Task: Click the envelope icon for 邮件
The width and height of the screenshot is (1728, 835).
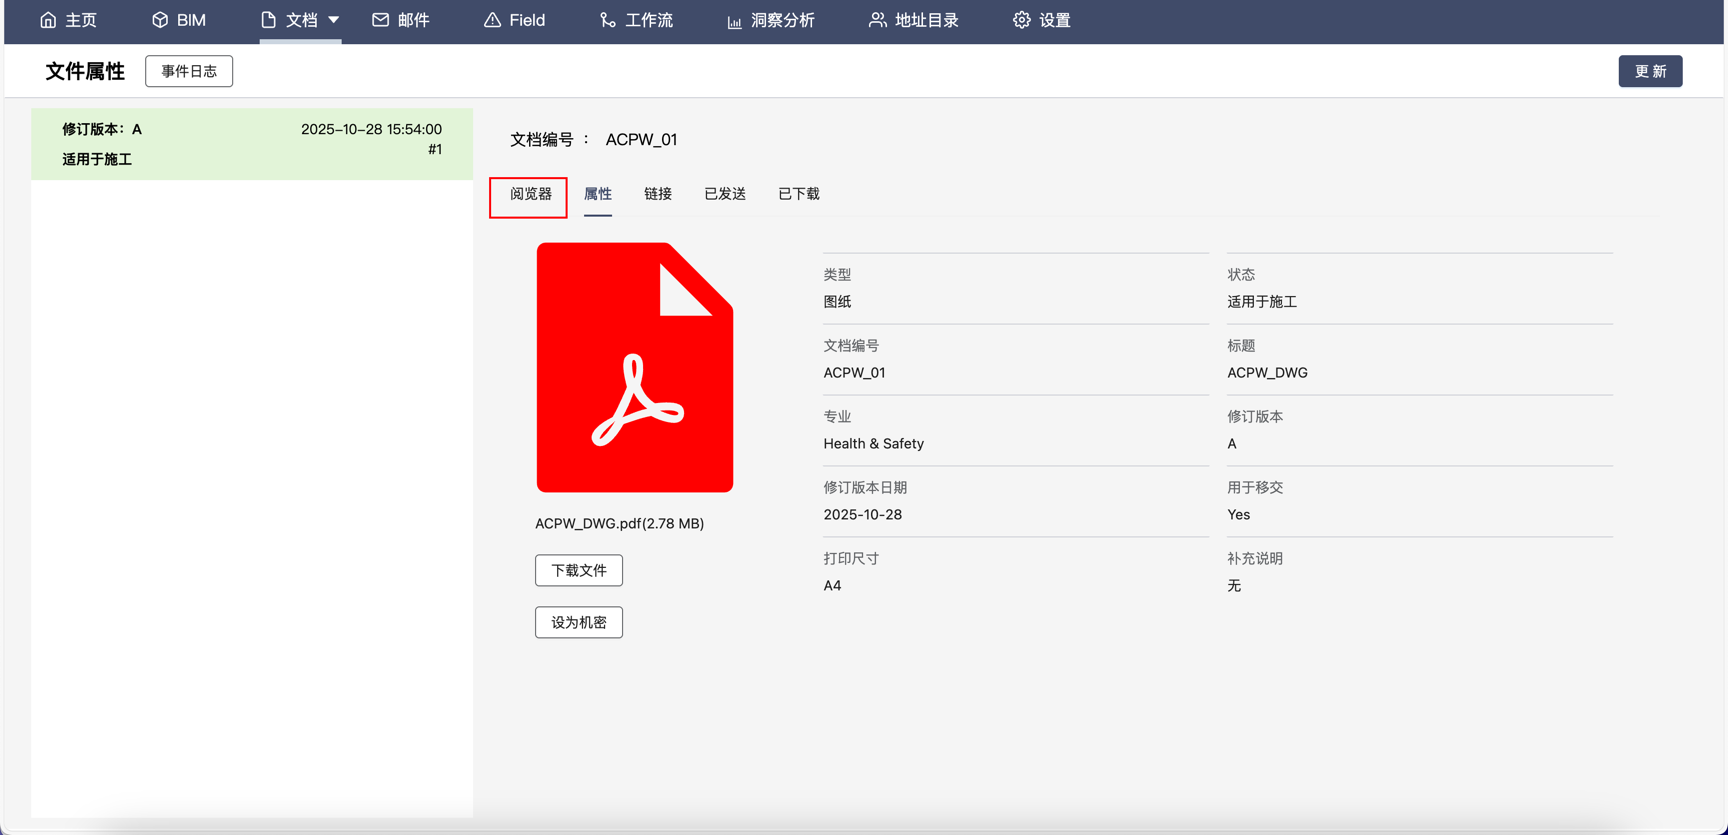Action: pos(380,20)
